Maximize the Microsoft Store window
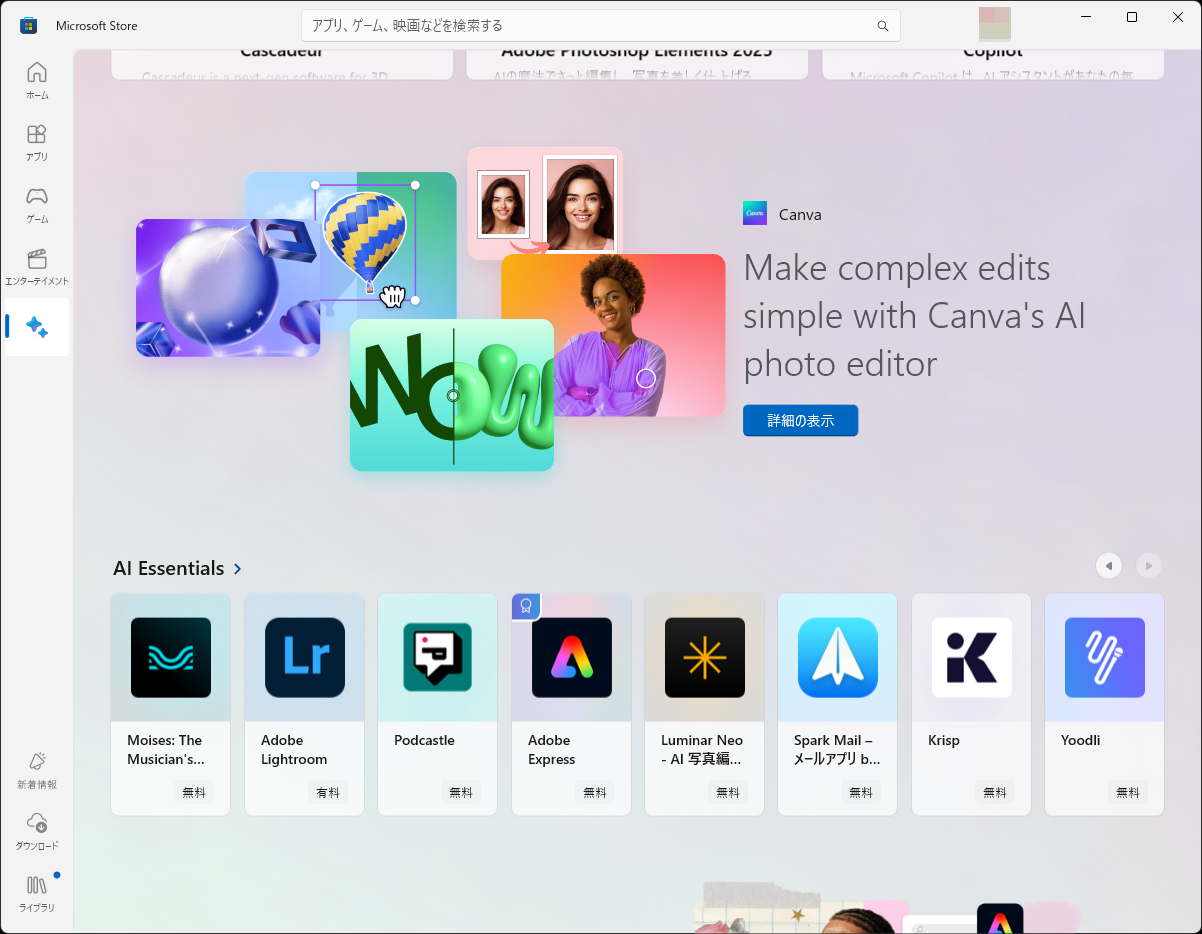Screen dimensions: 1202x934 [1132, 17]
